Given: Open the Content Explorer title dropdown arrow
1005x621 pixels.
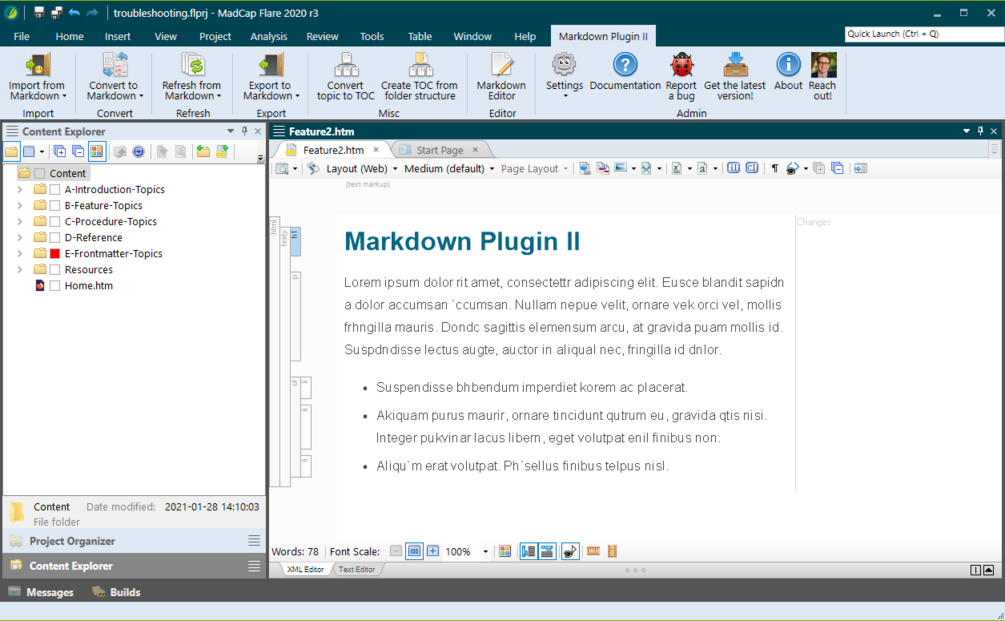Looking at the screenshot, I should [230, 131].
